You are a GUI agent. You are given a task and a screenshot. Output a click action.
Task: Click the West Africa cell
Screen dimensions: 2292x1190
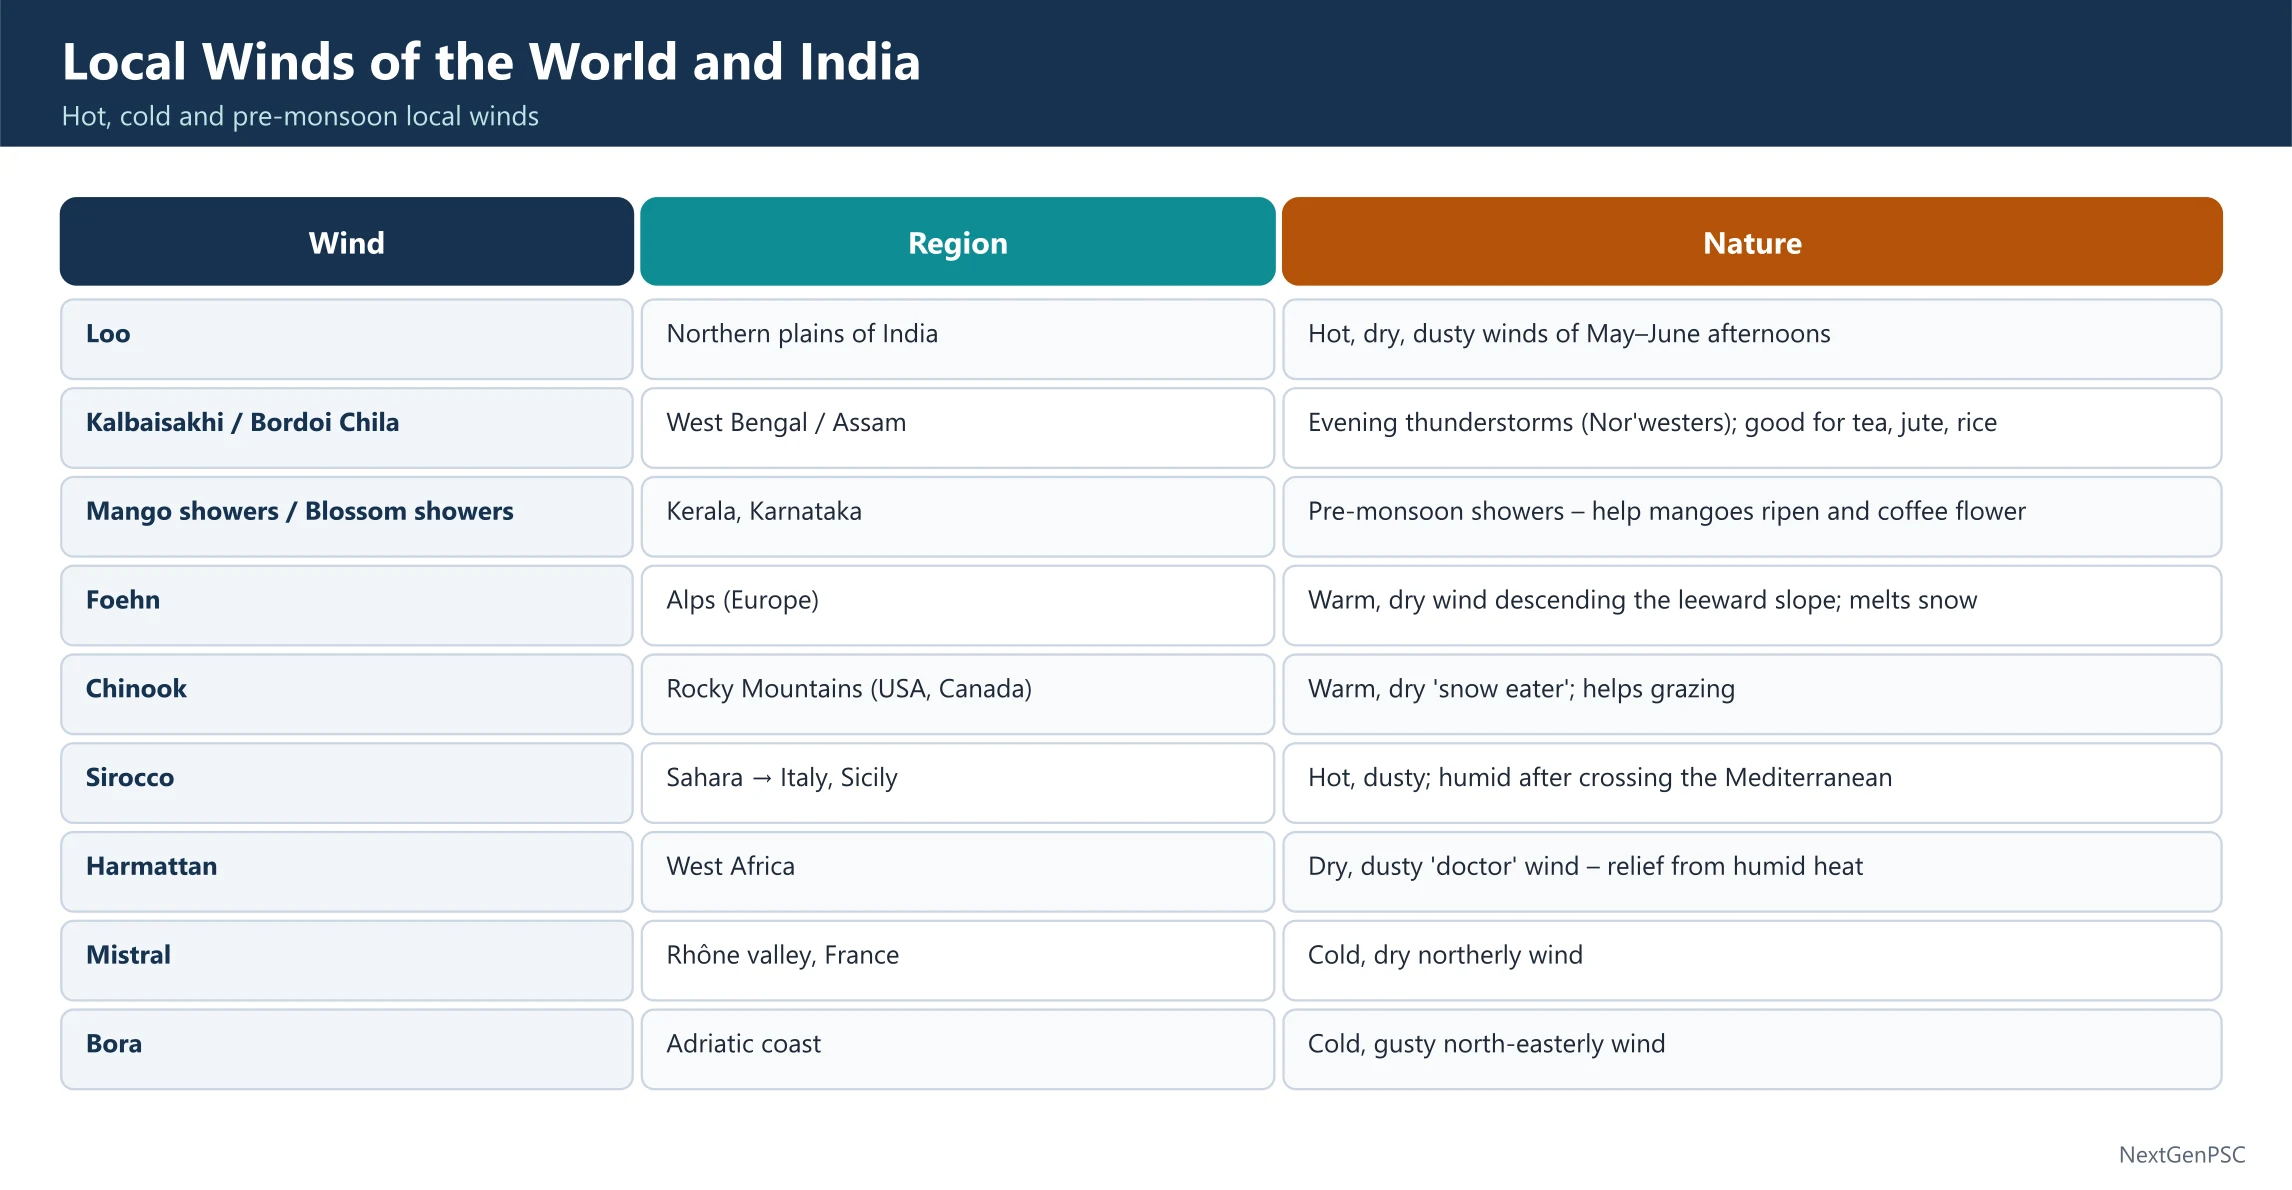click(958, 872)
